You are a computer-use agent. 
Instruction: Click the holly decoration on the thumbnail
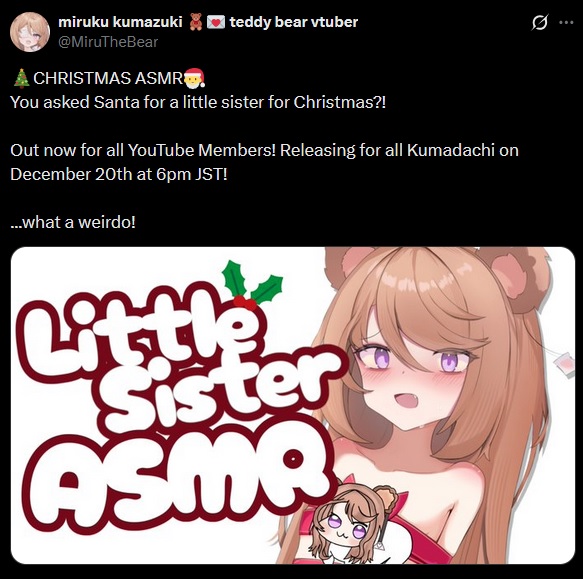point(252,286)
